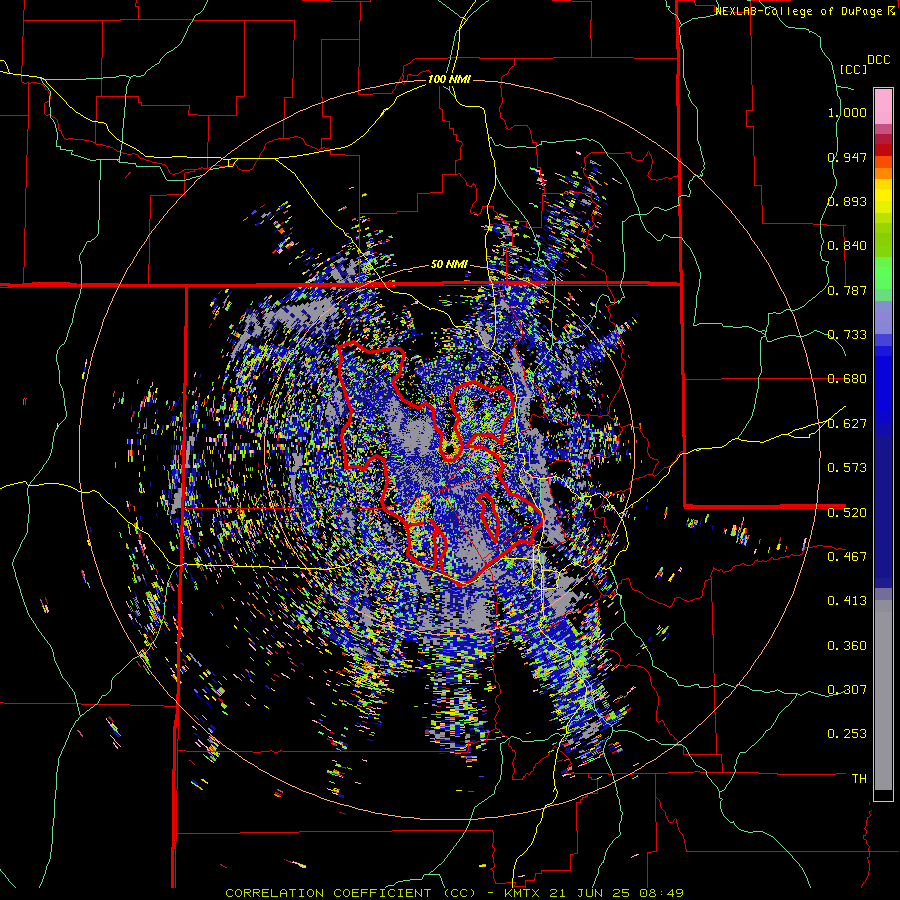Click the NEXLAB-College of DuPage label
This screenshot has height=900, width=900.
click(799, 11)
